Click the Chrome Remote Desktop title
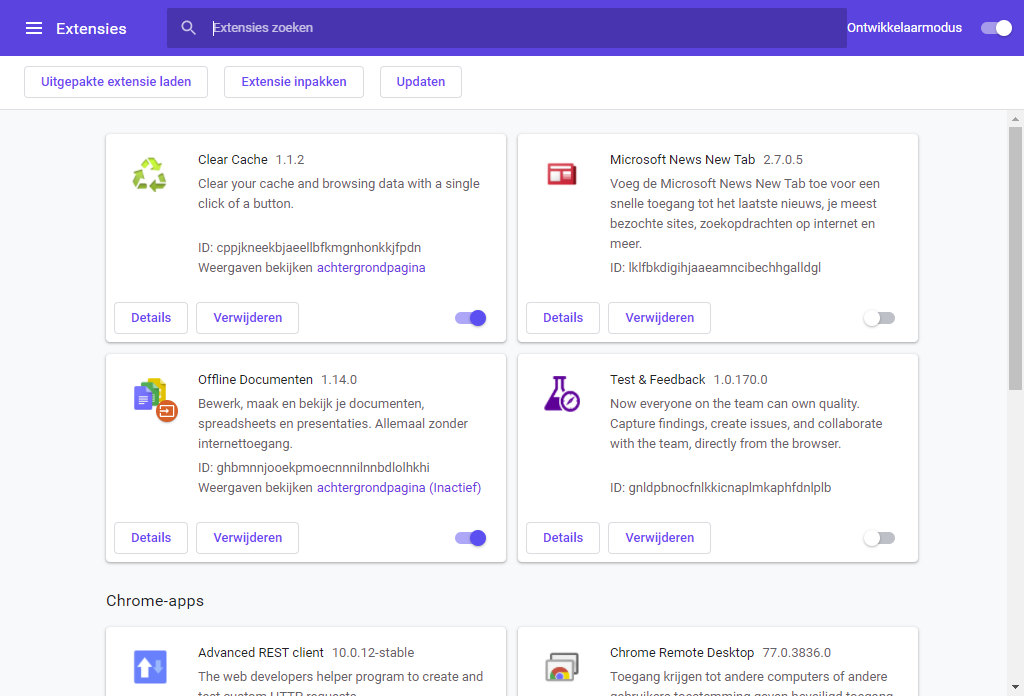1024x696 pixels. pos(682,653)
